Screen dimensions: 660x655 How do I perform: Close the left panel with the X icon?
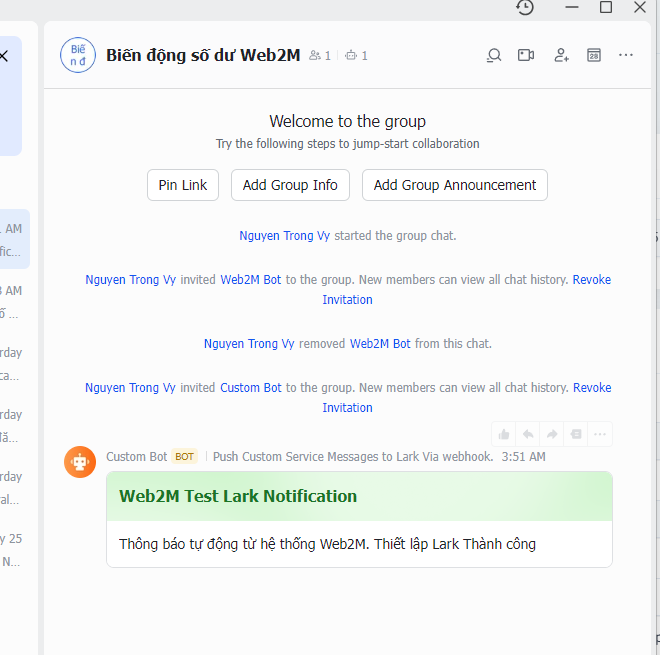click(x=4, y=56)
